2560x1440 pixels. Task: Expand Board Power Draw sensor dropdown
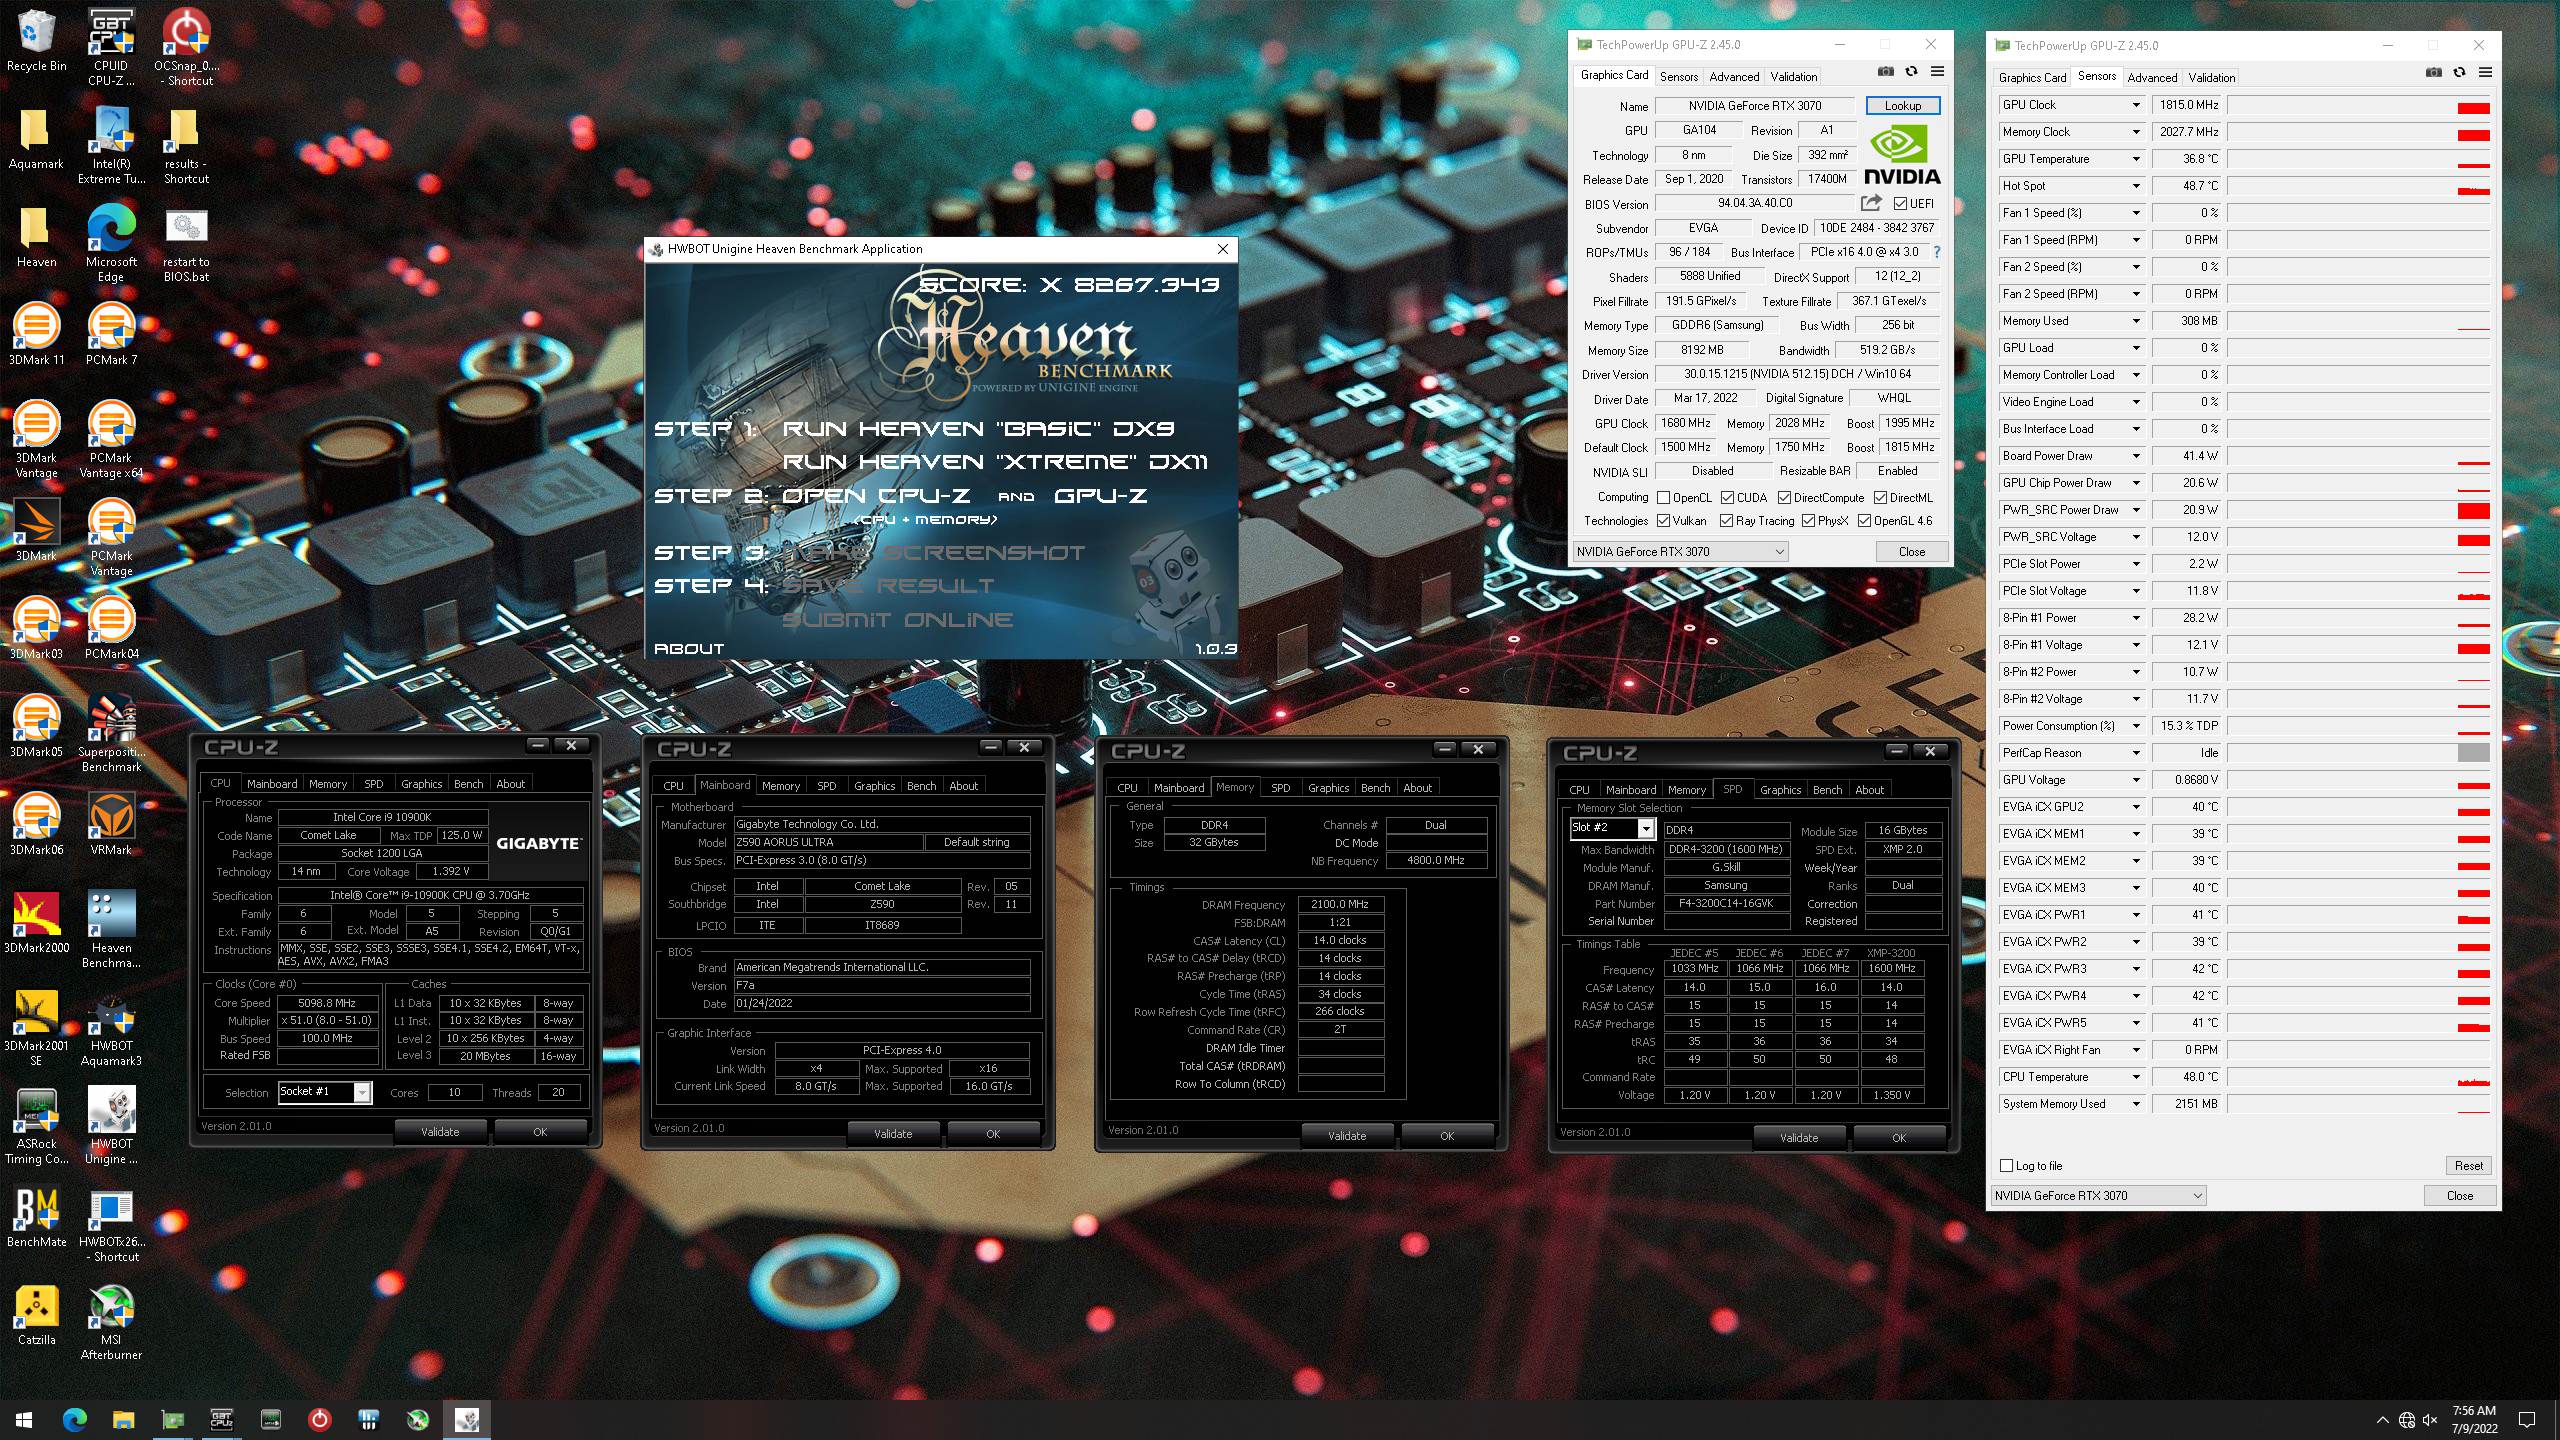[x=2136, y=456]
